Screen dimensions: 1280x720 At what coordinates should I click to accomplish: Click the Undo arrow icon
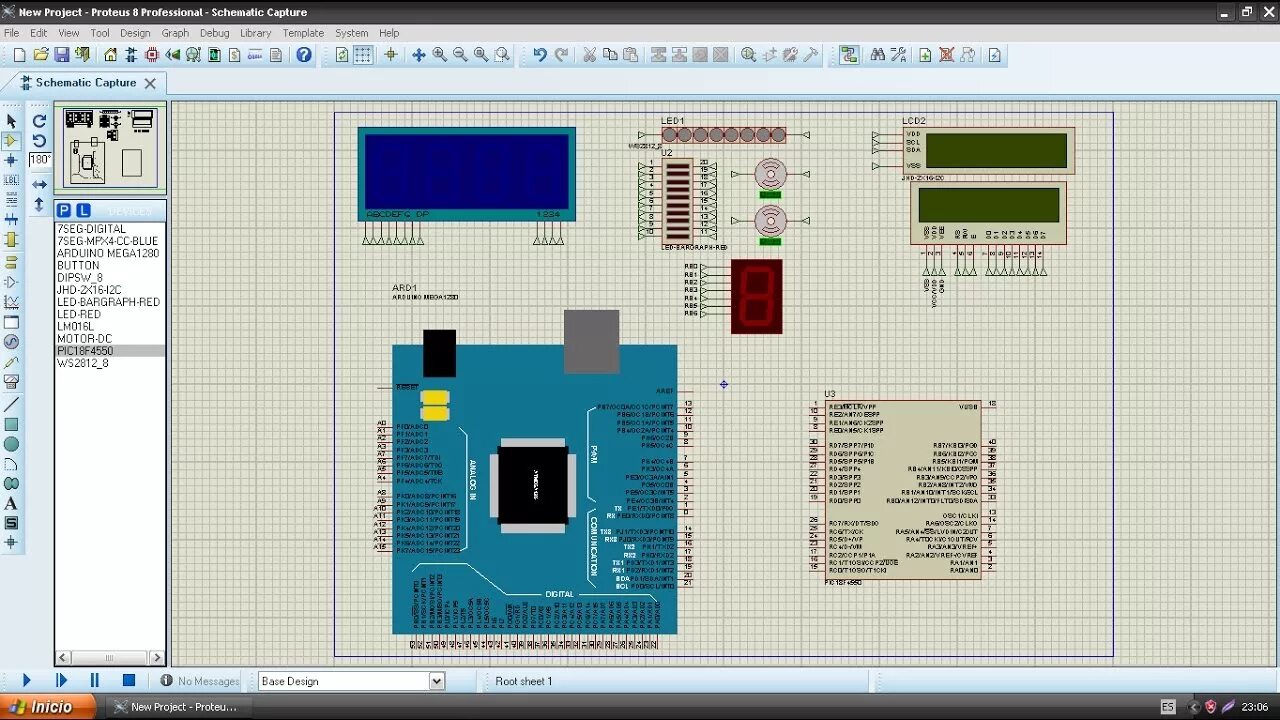(540, 55)
